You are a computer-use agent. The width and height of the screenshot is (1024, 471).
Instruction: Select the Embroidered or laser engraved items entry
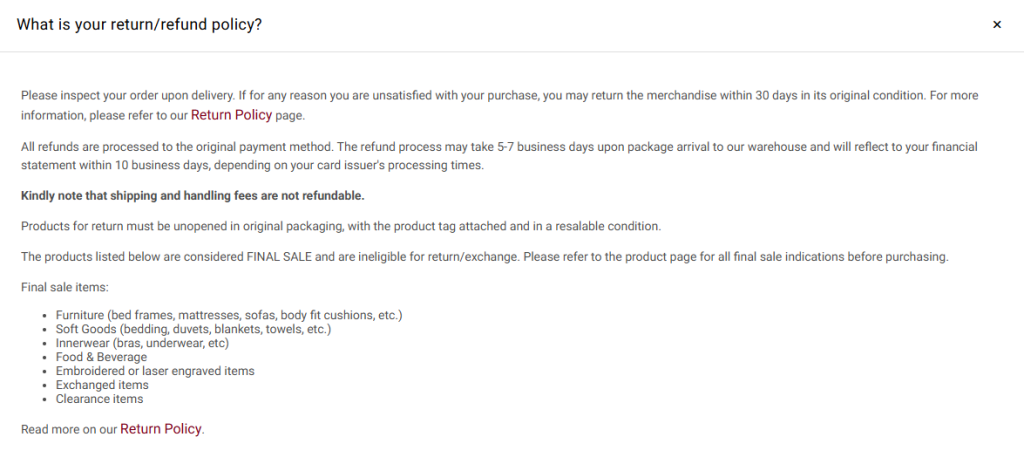pyautogui.click(x=155, y=371)
